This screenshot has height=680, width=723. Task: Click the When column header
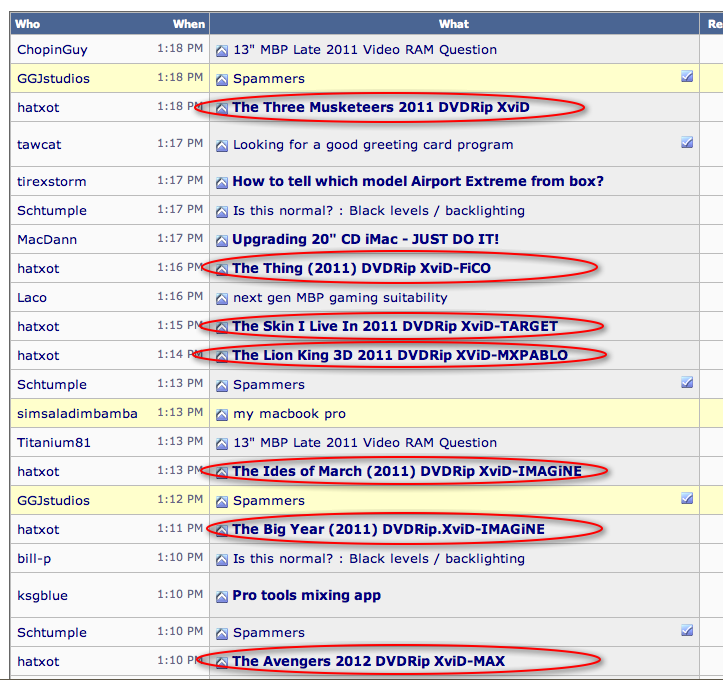click(x=189, y=24)
